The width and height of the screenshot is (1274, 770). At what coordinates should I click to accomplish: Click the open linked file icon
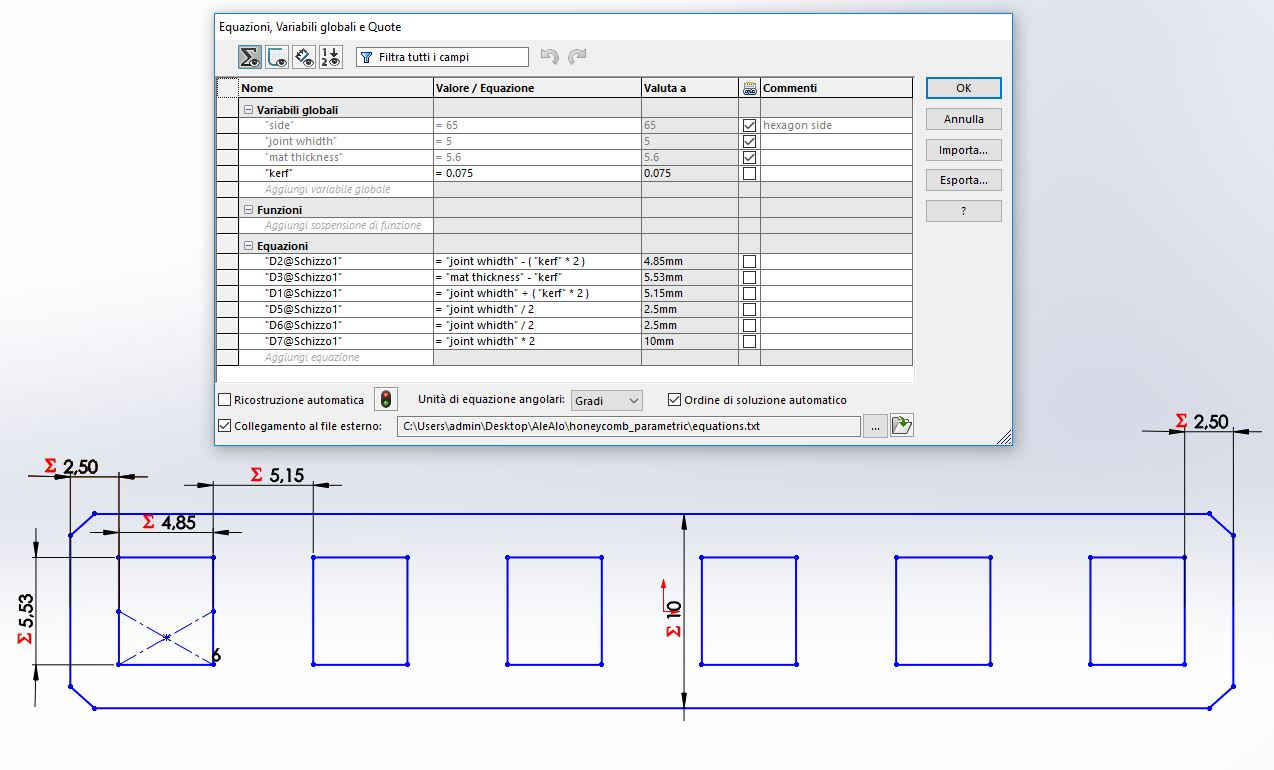pos(902,426)
